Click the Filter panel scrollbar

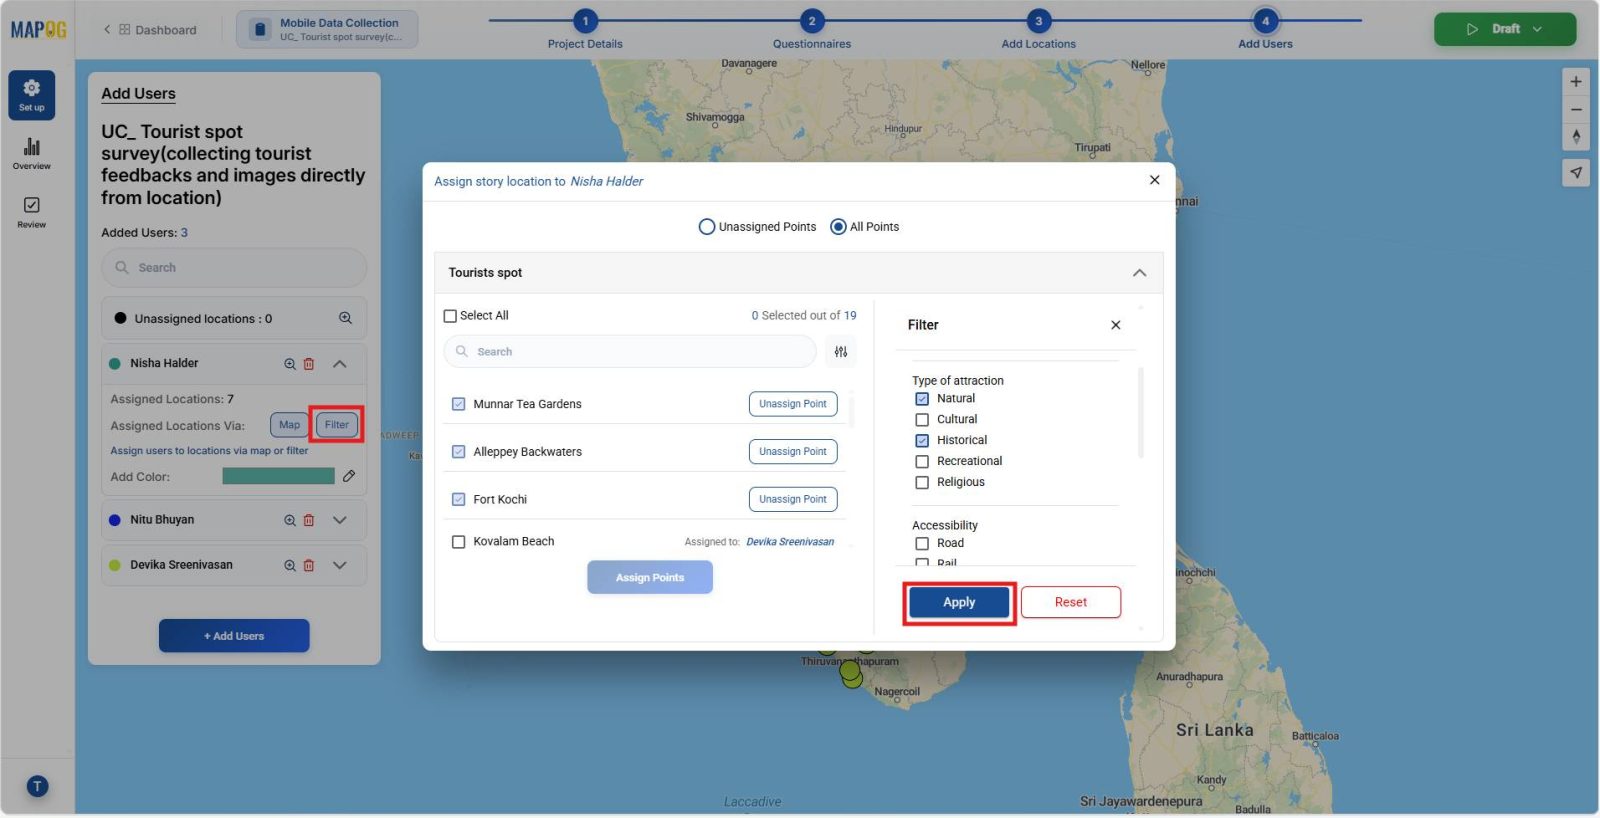coord(1141,413)
